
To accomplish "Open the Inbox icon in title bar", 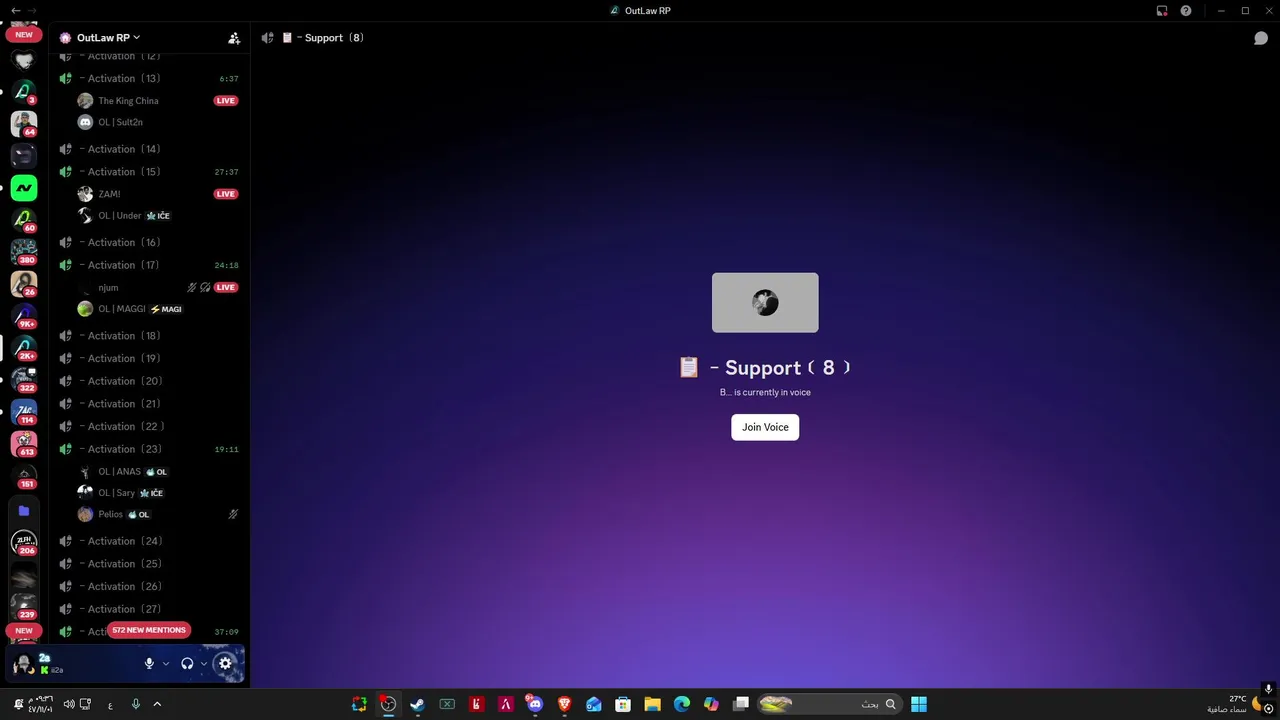I will 1162,11.
